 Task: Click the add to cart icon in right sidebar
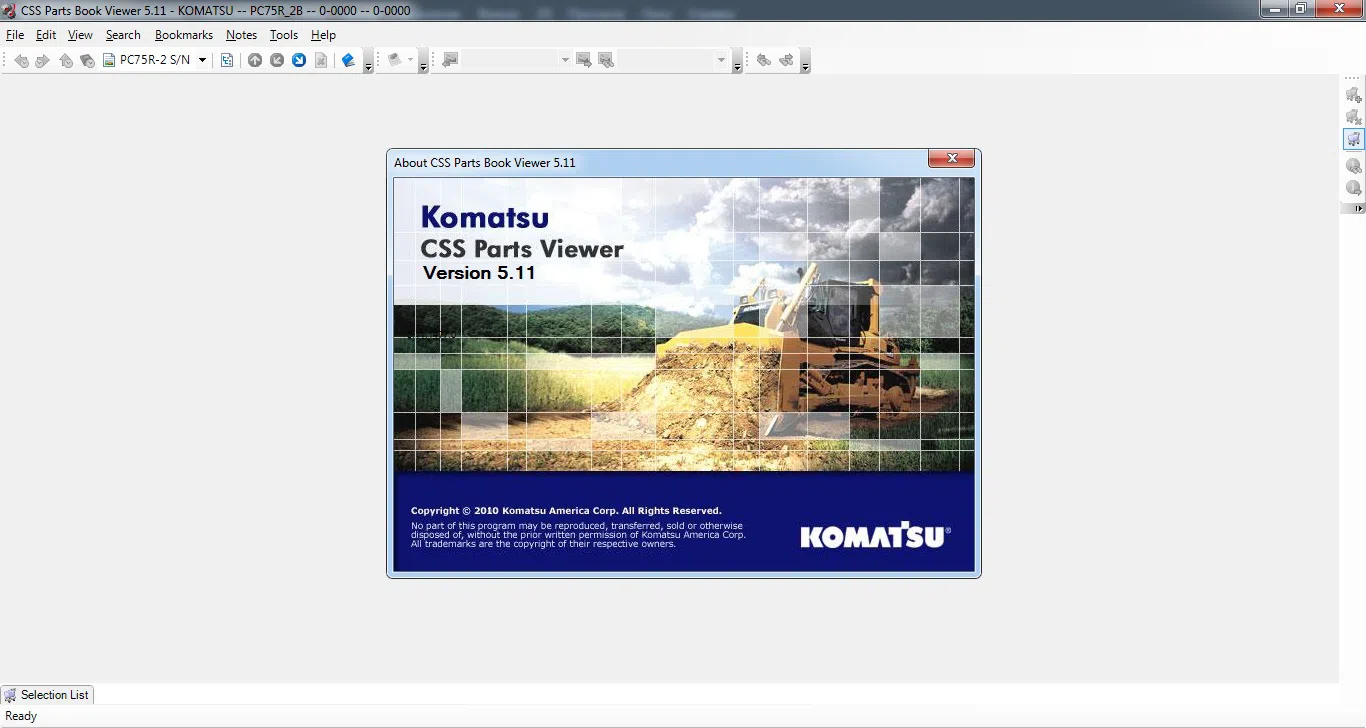1353,95
